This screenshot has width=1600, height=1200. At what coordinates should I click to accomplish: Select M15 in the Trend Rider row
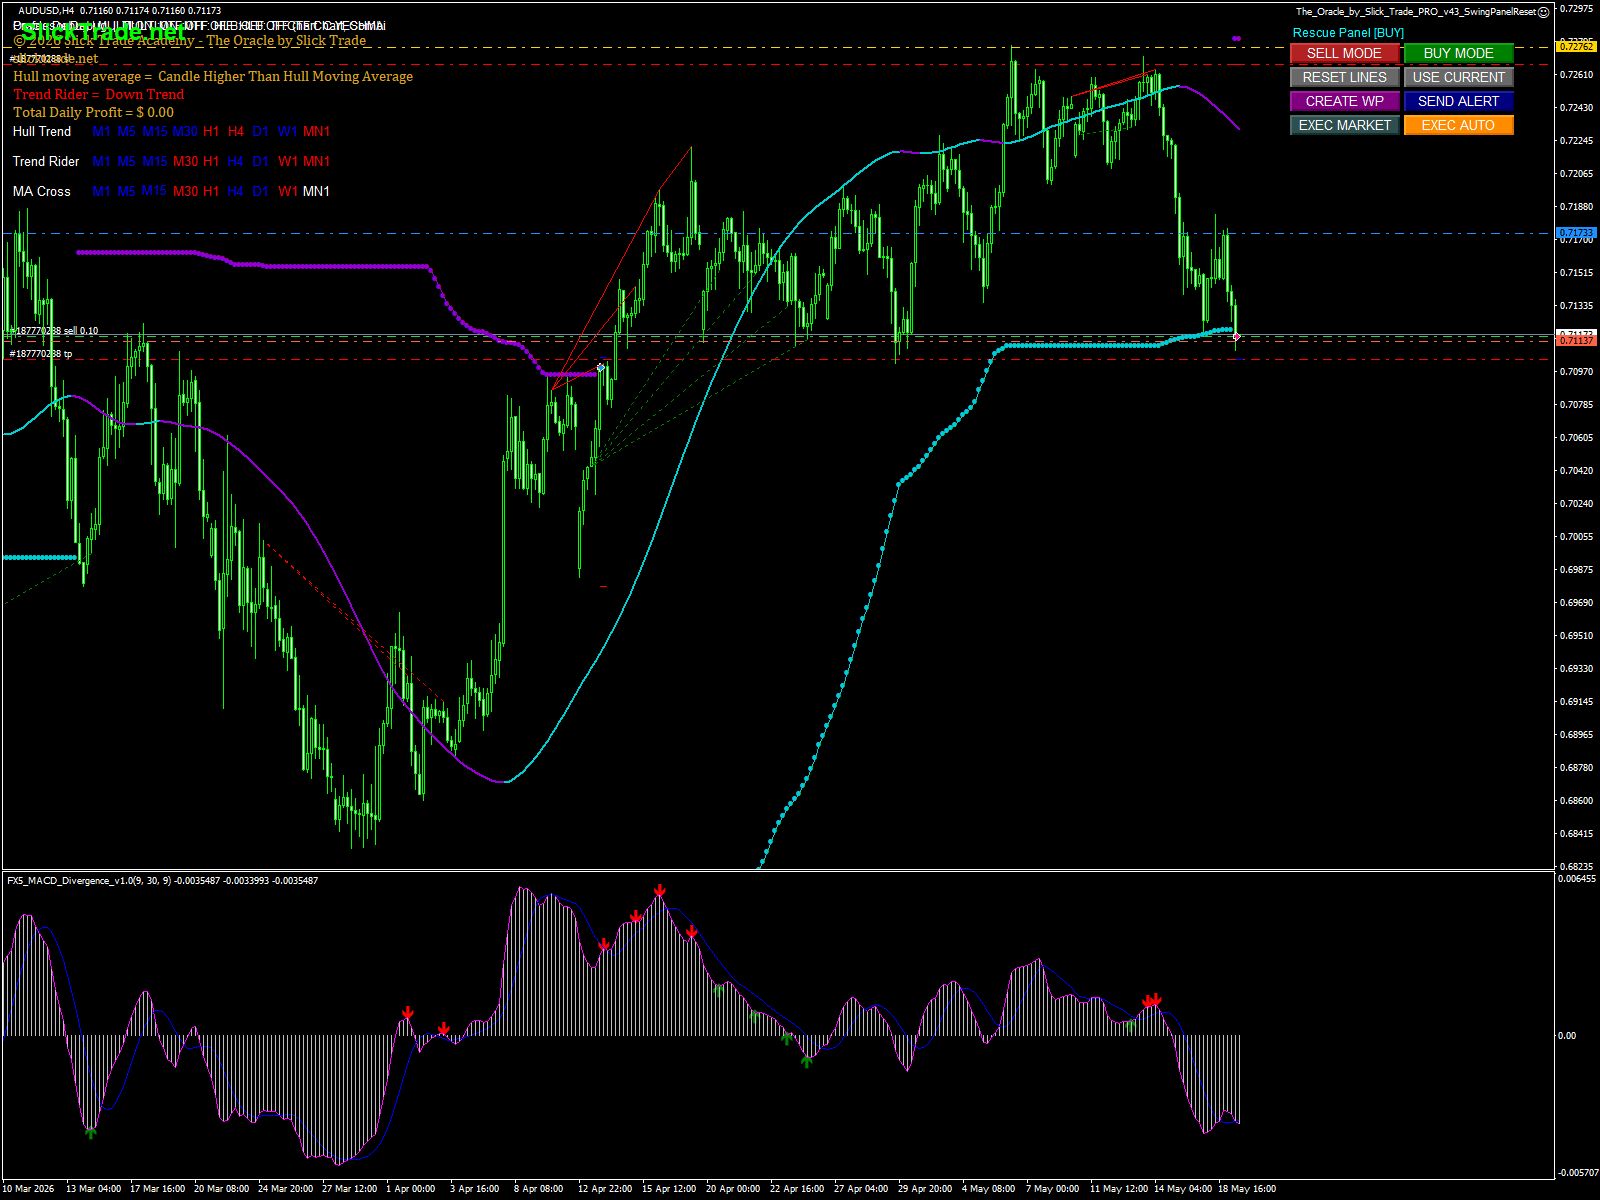pos(155,161)
